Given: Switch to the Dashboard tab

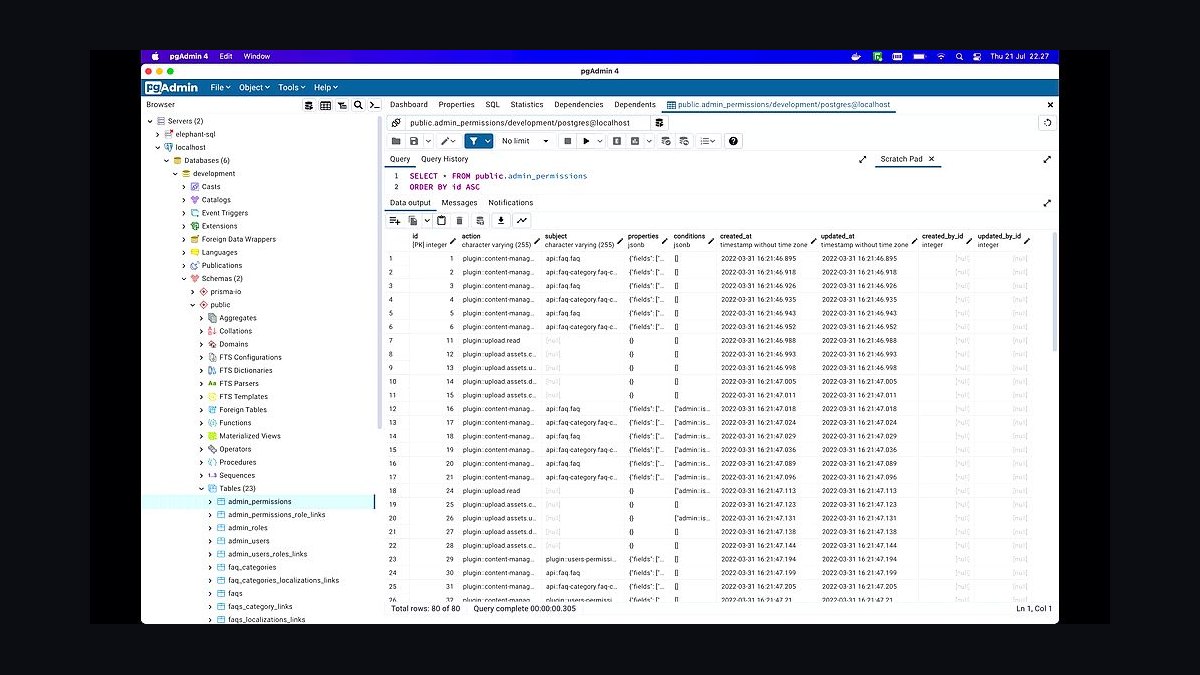Looking at the screenshot, I should click(409, 105).
